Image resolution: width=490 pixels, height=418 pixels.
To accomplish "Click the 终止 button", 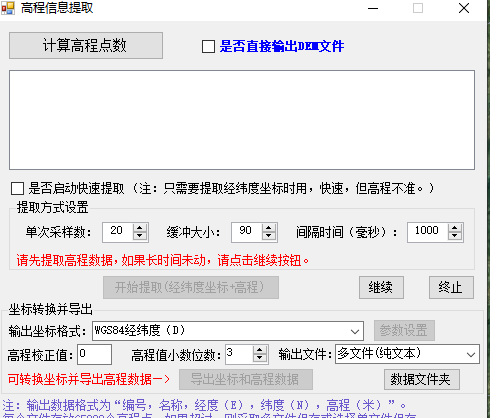I will (x=451, y=287).
